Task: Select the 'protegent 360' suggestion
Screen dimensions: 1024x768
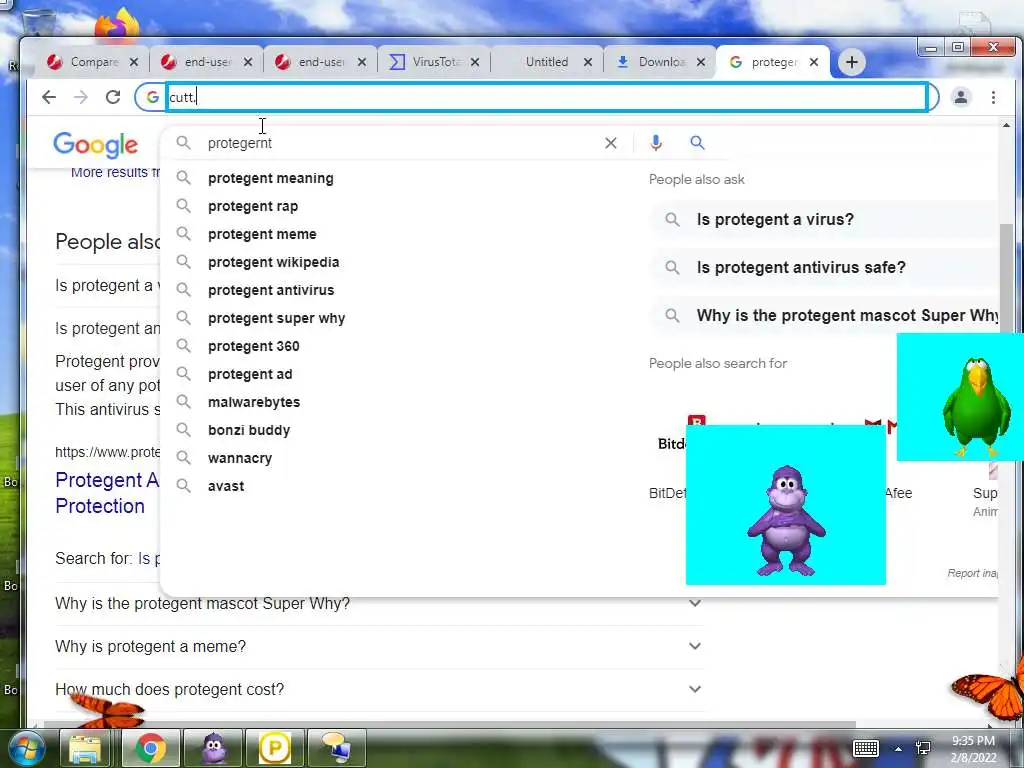Action: point(253,347)
